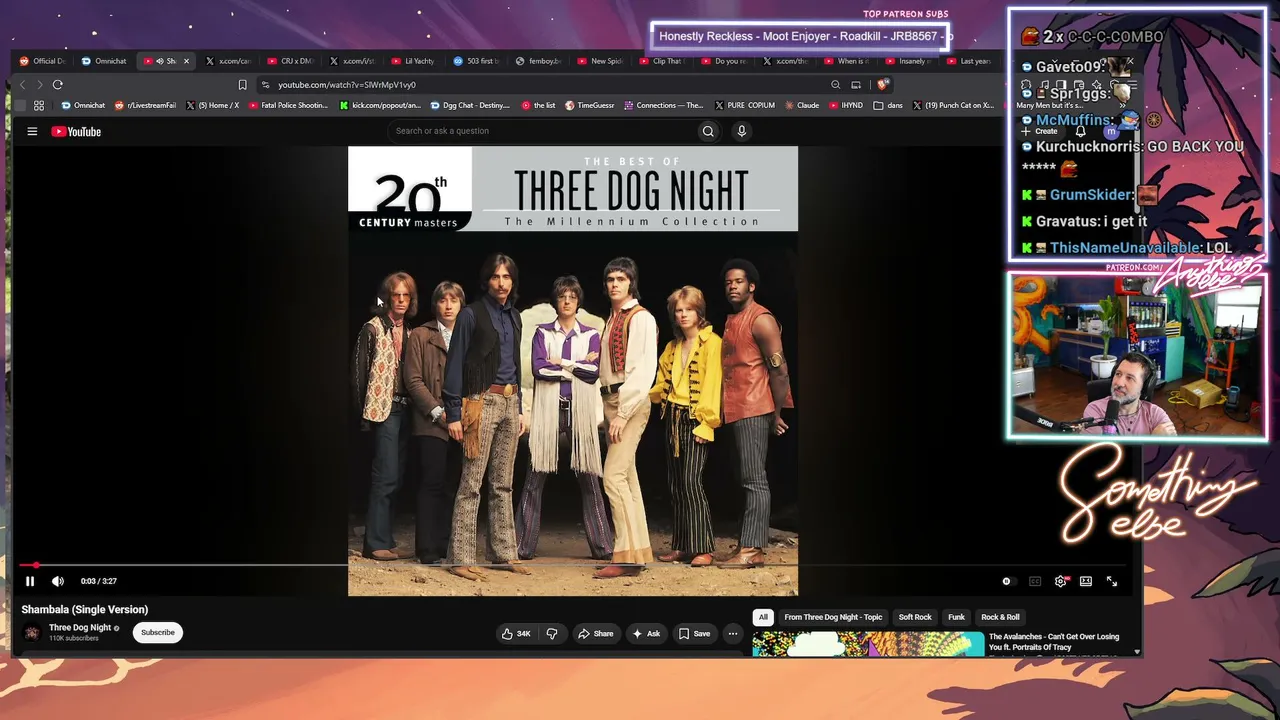Open YouTube player settings gear
Screen dimensions: 1280x720
coord(1061,581)
